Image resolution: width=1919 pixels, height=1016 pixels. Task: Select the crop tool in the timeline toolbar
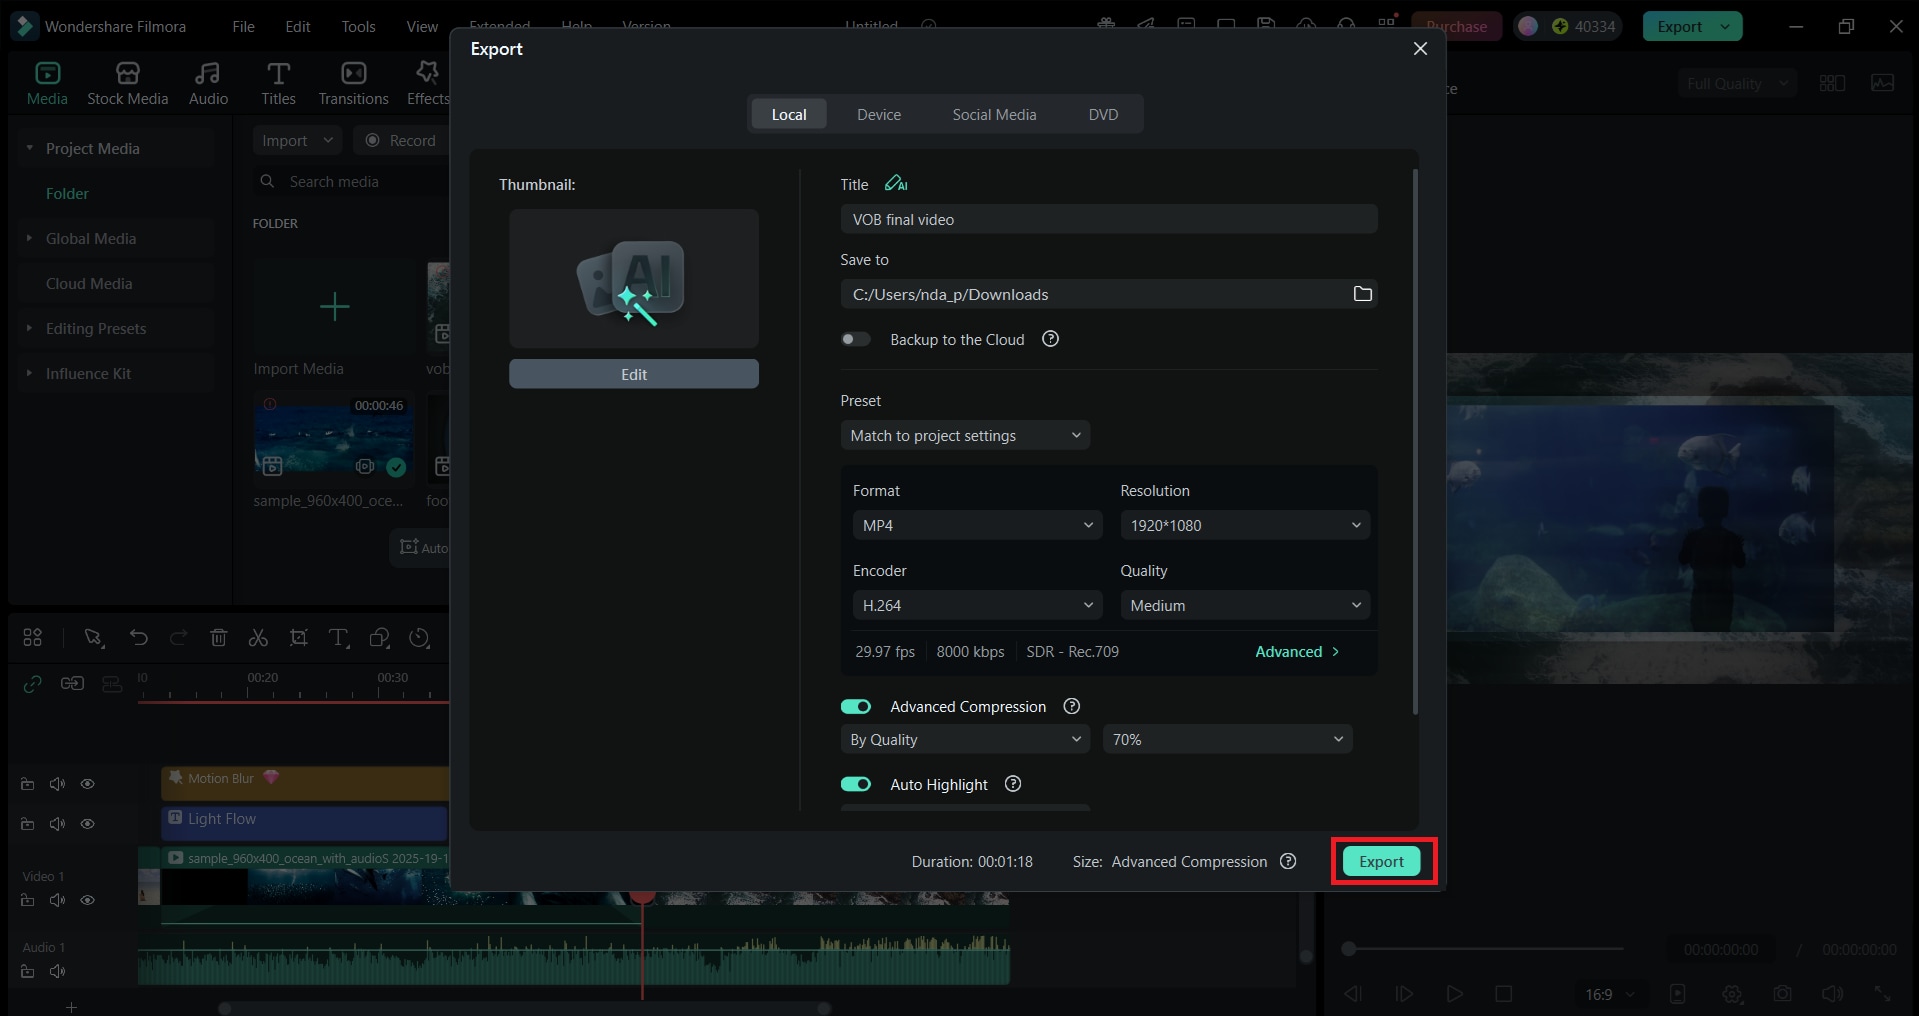coord(298,638)
